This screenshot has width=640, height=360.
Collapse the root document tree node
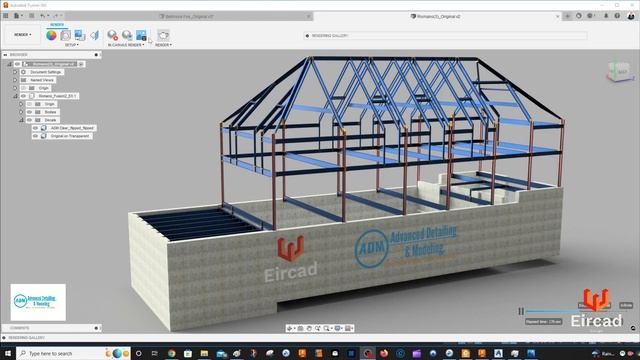coord(9,64)
